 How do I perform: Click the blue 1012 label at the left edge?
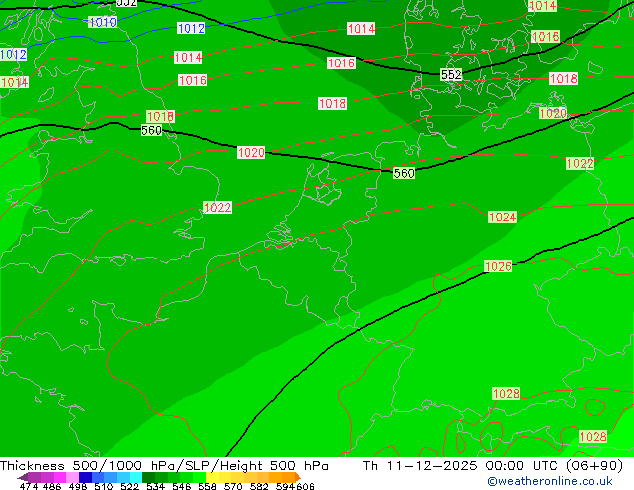coord(13,54)
